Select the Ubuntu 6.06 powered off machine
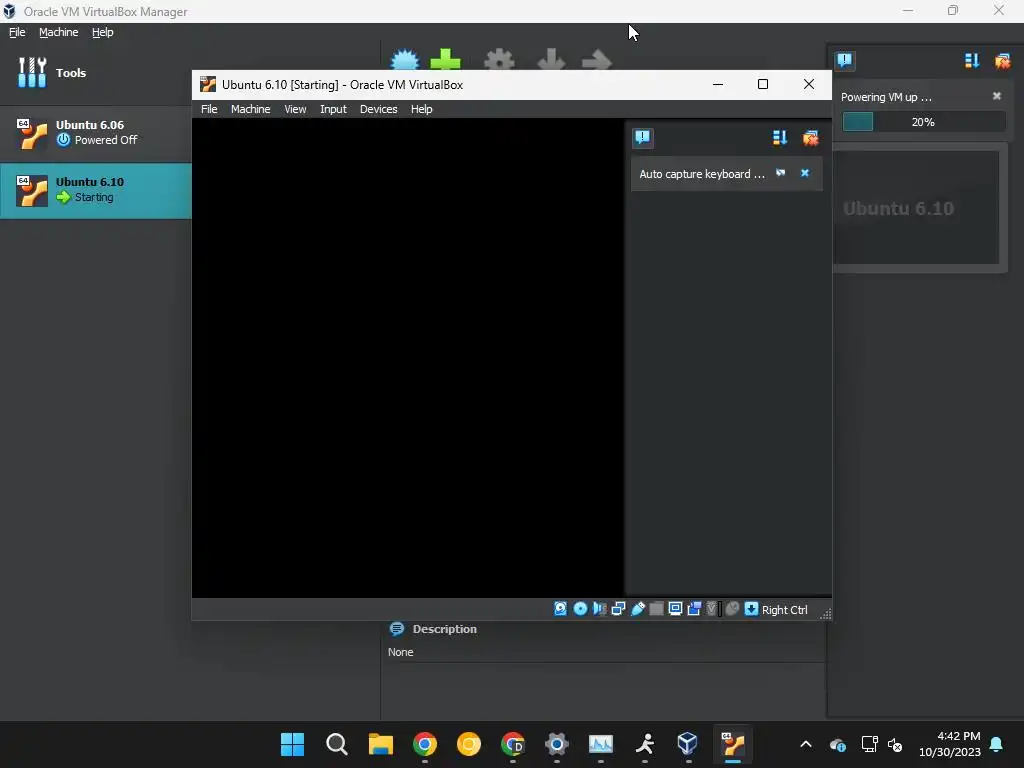 (x=95, y=133)
